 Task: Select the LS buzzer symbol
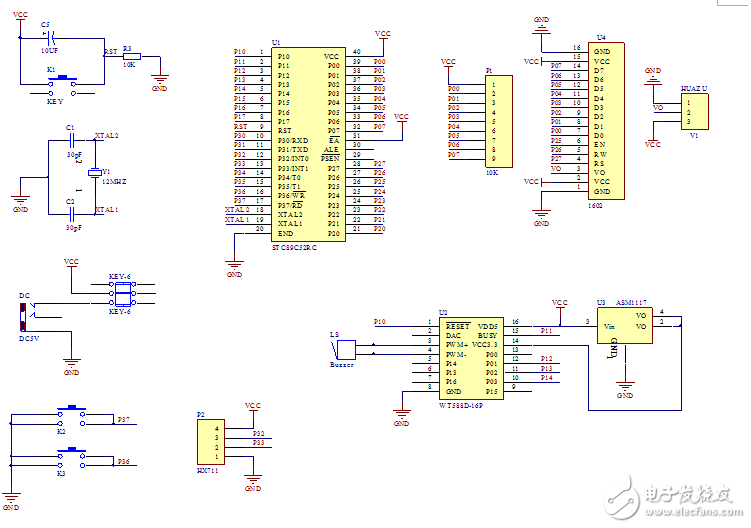click(x=344, y=349)
